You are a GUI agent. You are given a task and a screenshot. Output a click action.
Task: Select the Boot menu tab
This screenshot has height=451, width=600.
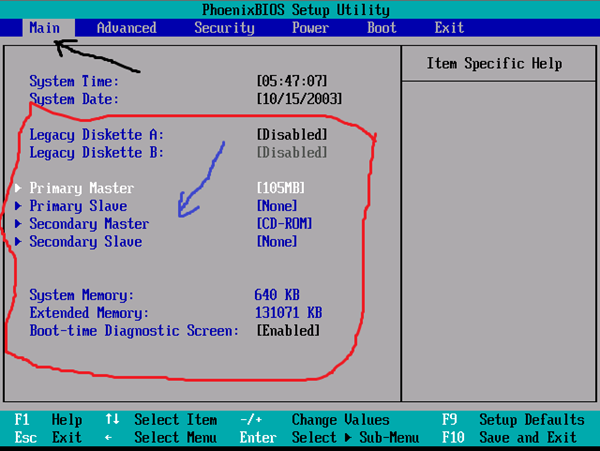click(x=382, y=28)
